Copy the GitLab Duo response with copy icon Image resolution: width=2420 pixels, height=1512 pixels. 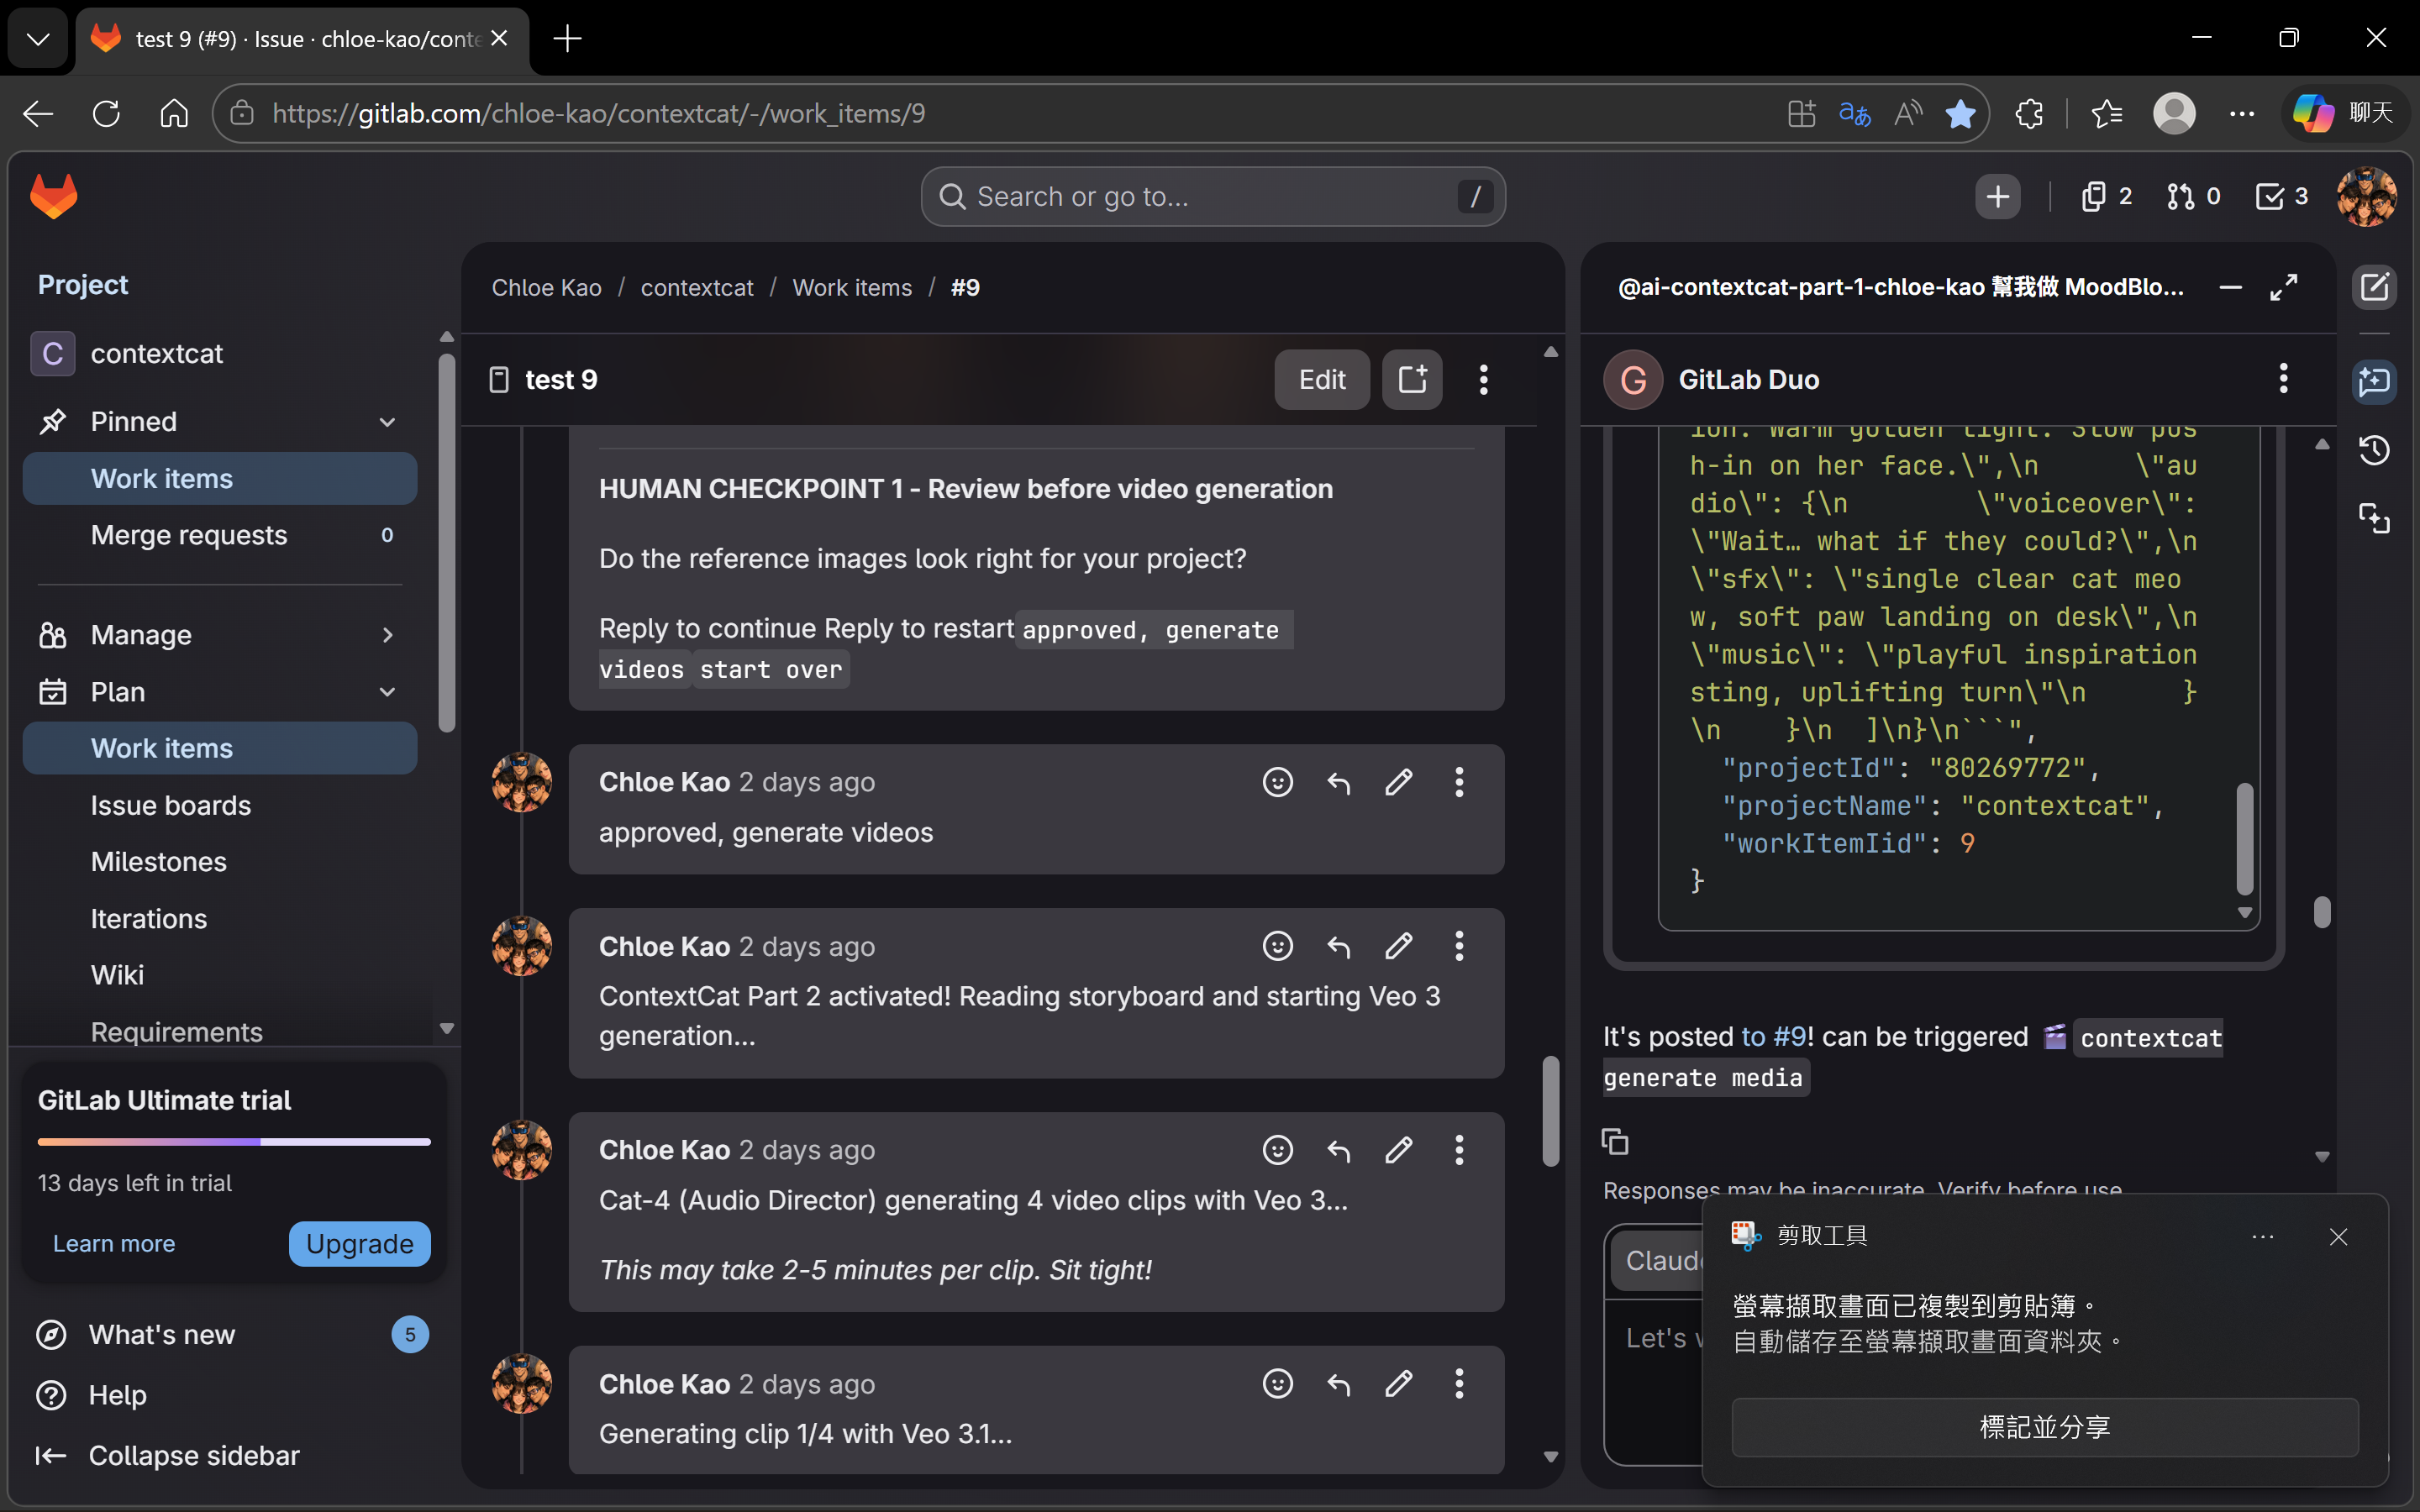click(x=1615, y=1141)
